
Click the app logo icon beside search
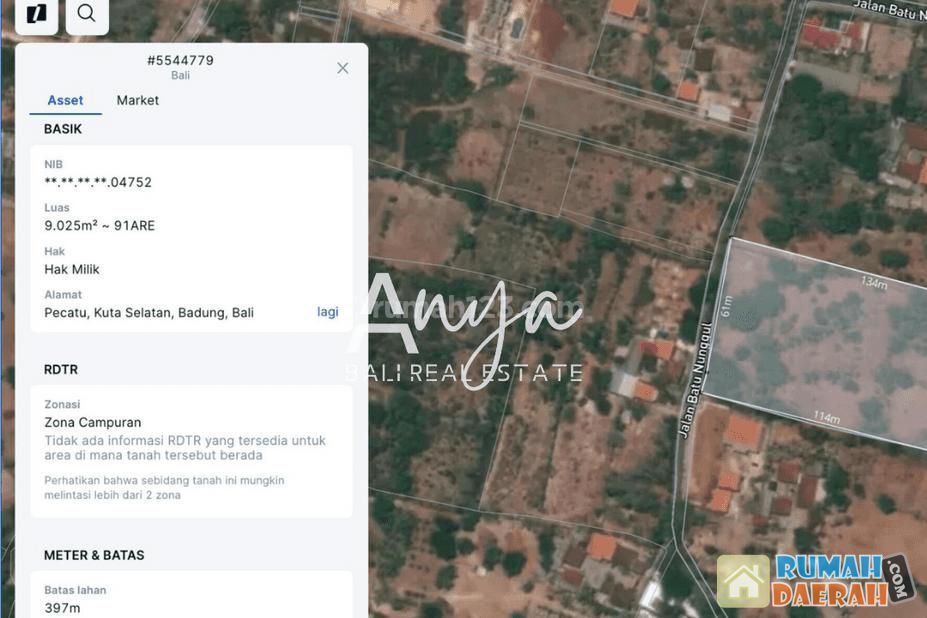36,14
